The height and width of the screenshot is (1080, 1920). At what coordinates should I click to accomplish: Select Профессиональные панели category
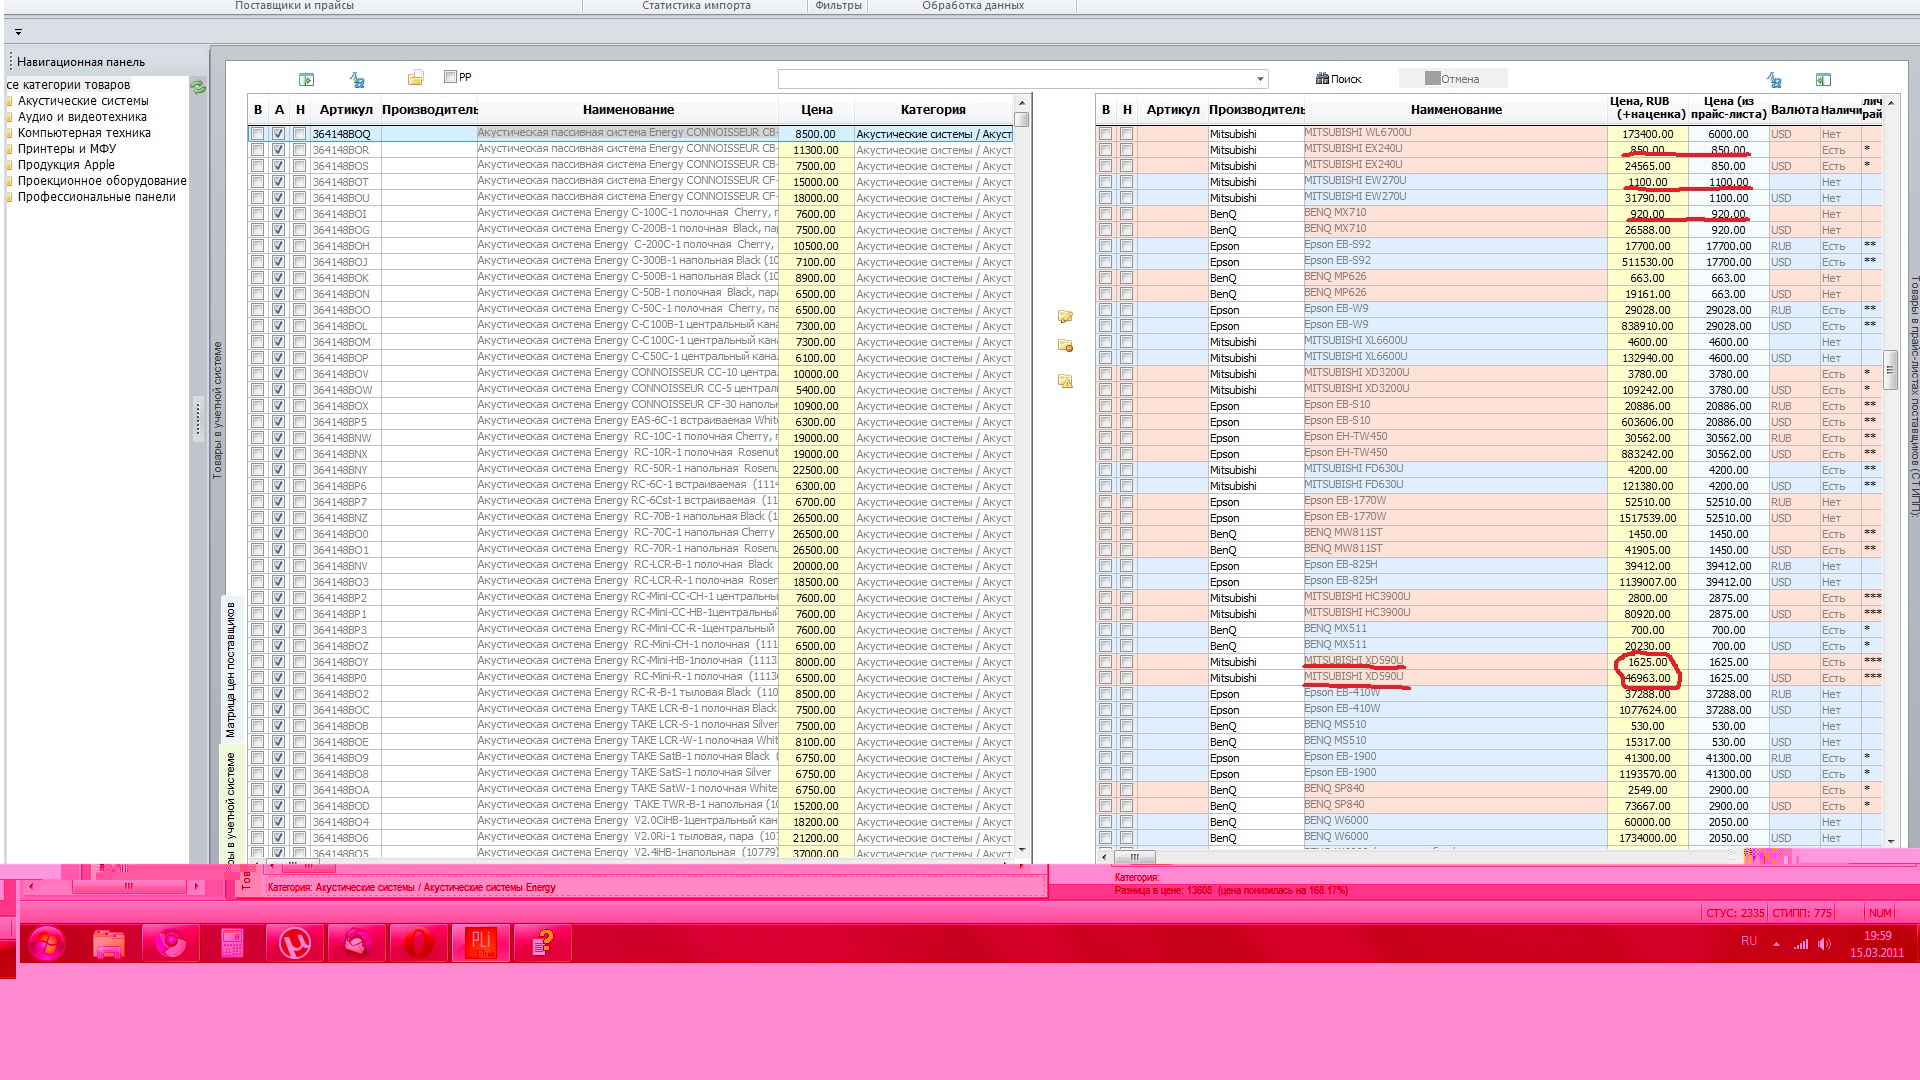point(96,197)
